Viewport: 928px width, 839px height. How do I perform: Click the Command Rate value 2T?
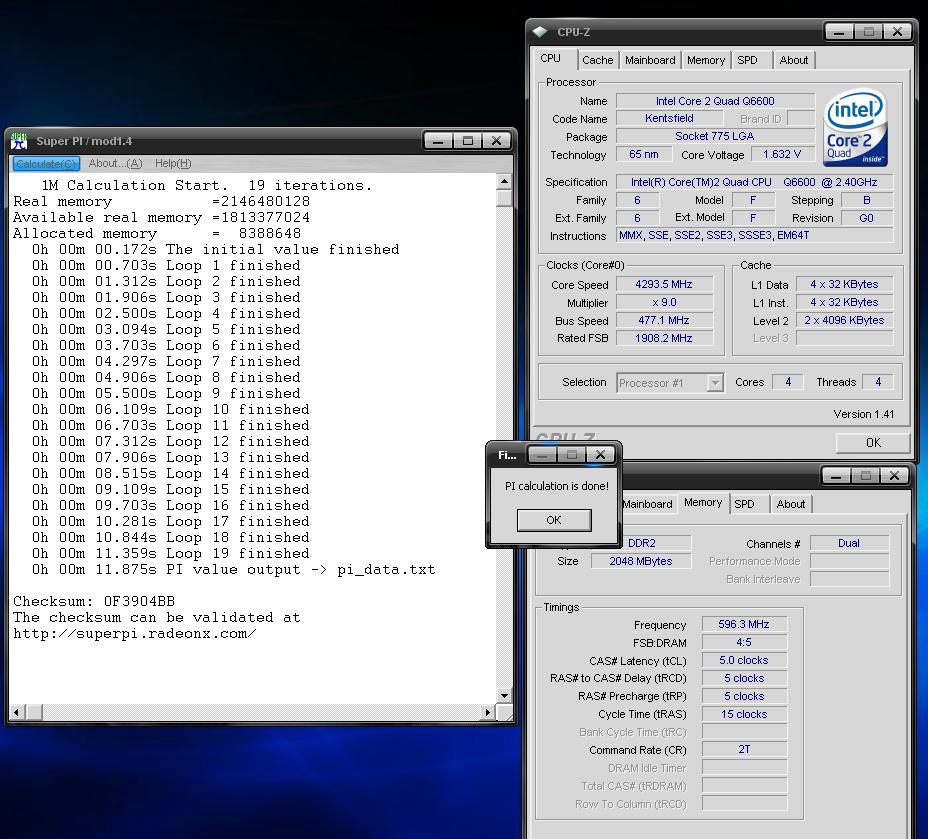click(x=744, y=750)
